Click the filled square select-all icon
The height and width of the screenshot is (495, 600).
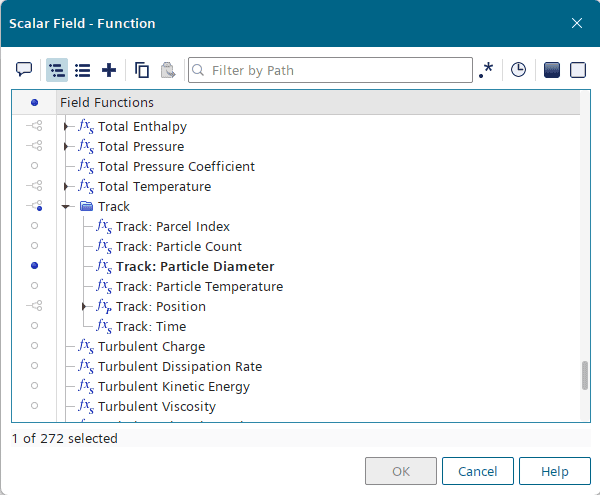[x=551, y=70]
